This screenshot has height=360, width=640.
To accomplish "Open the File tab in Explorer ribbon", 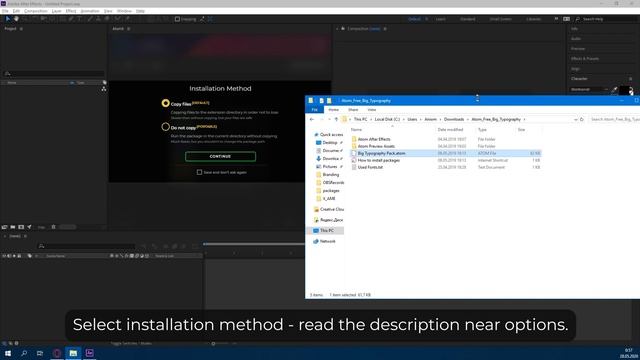I will [x=315, y=110].
